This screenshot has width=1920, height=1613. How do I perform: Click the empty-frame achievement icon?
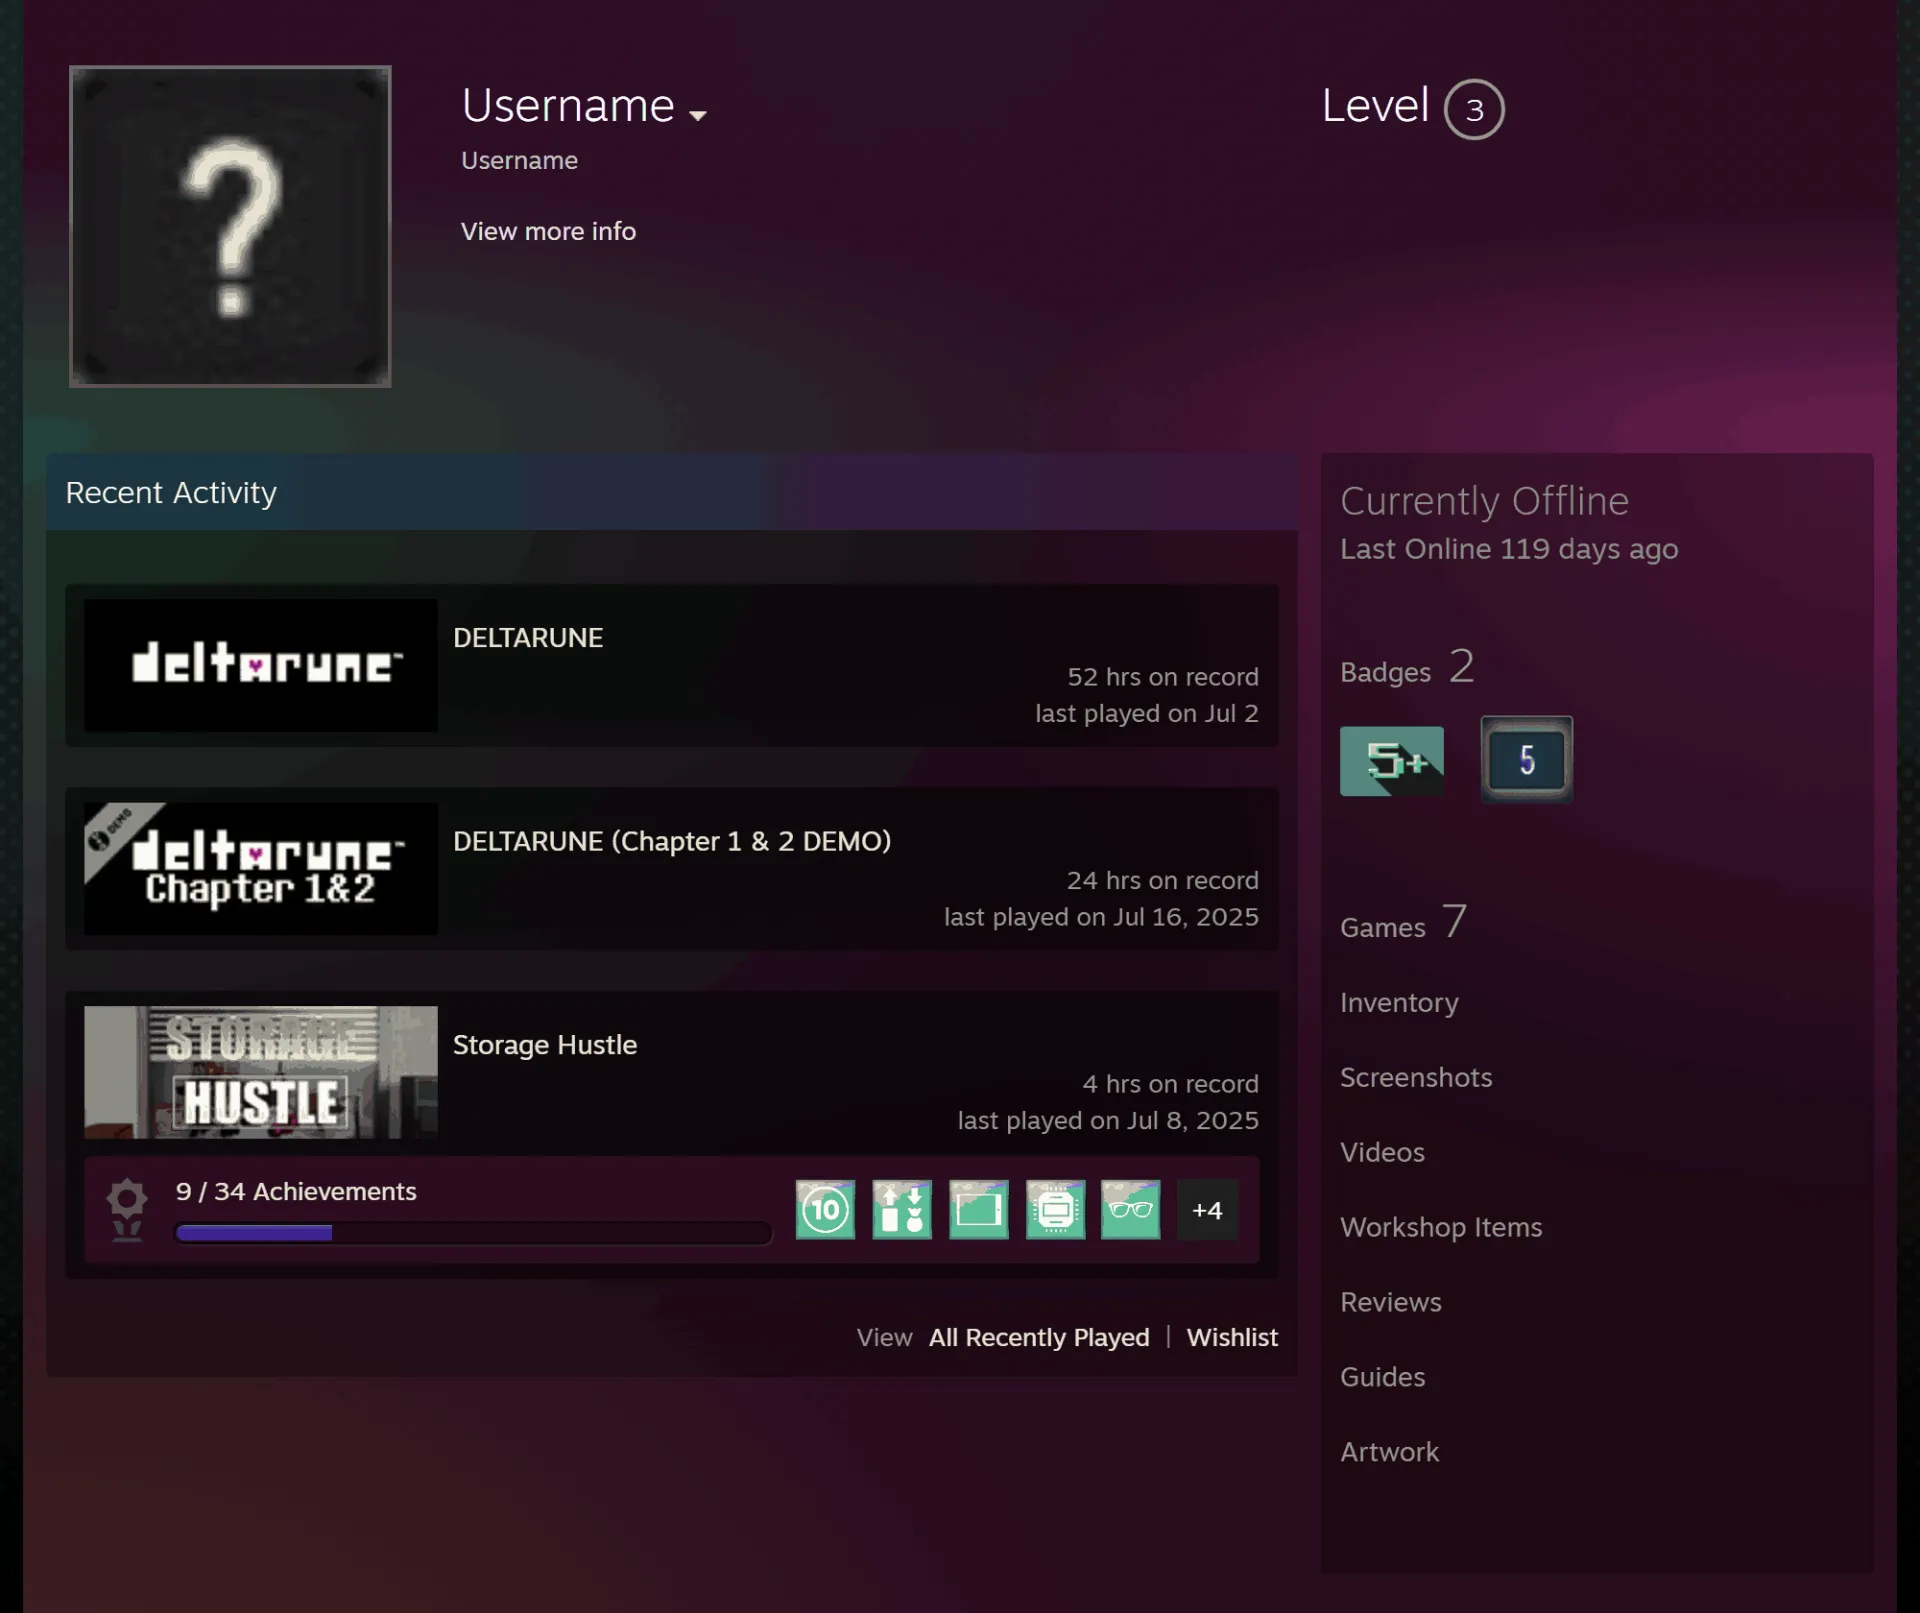pyautogui.click(x=979, y=1210)
